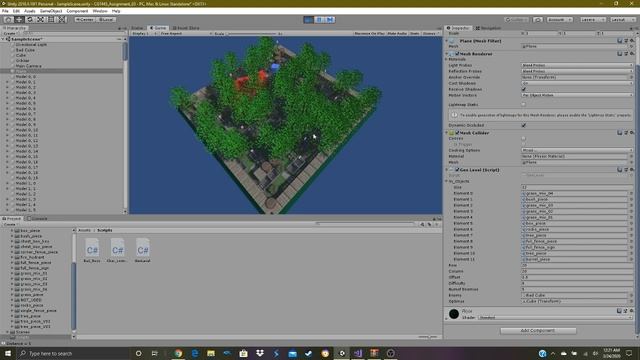Click the Play button
This screenshot has width=640, height=360.
click(x=309, y=20)
